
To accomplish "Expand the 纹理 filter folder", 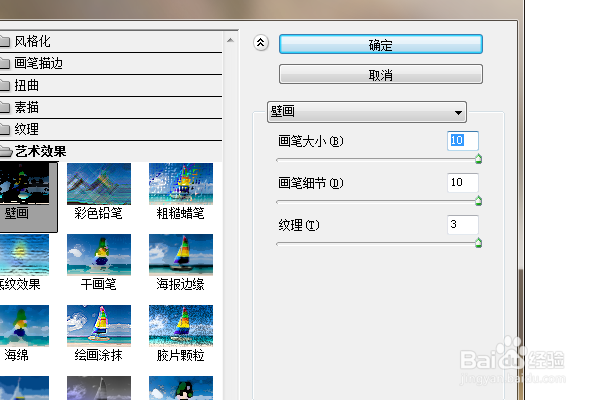I will tap(111, 129).
